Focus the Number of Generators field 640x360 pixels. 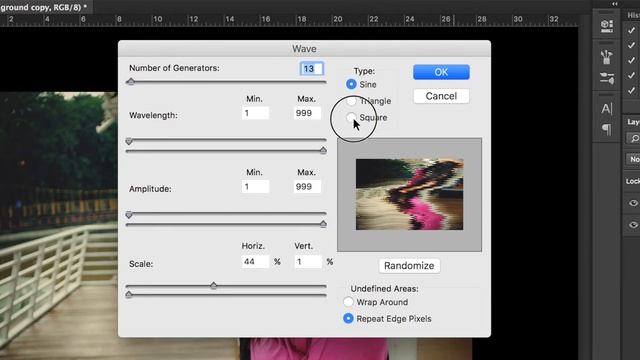pos(312,68)
